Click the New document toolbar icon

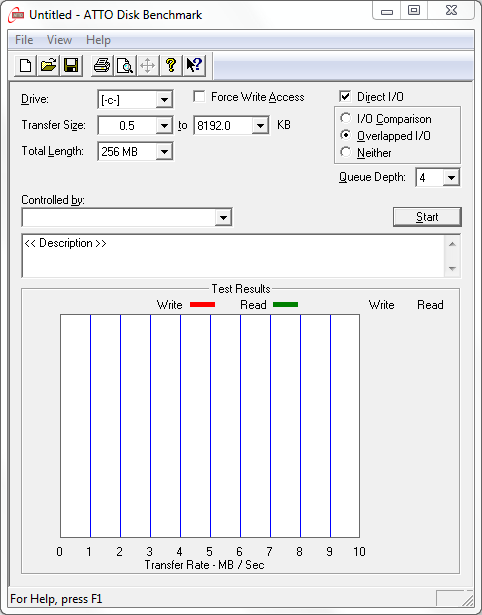[x=25, y=65]
